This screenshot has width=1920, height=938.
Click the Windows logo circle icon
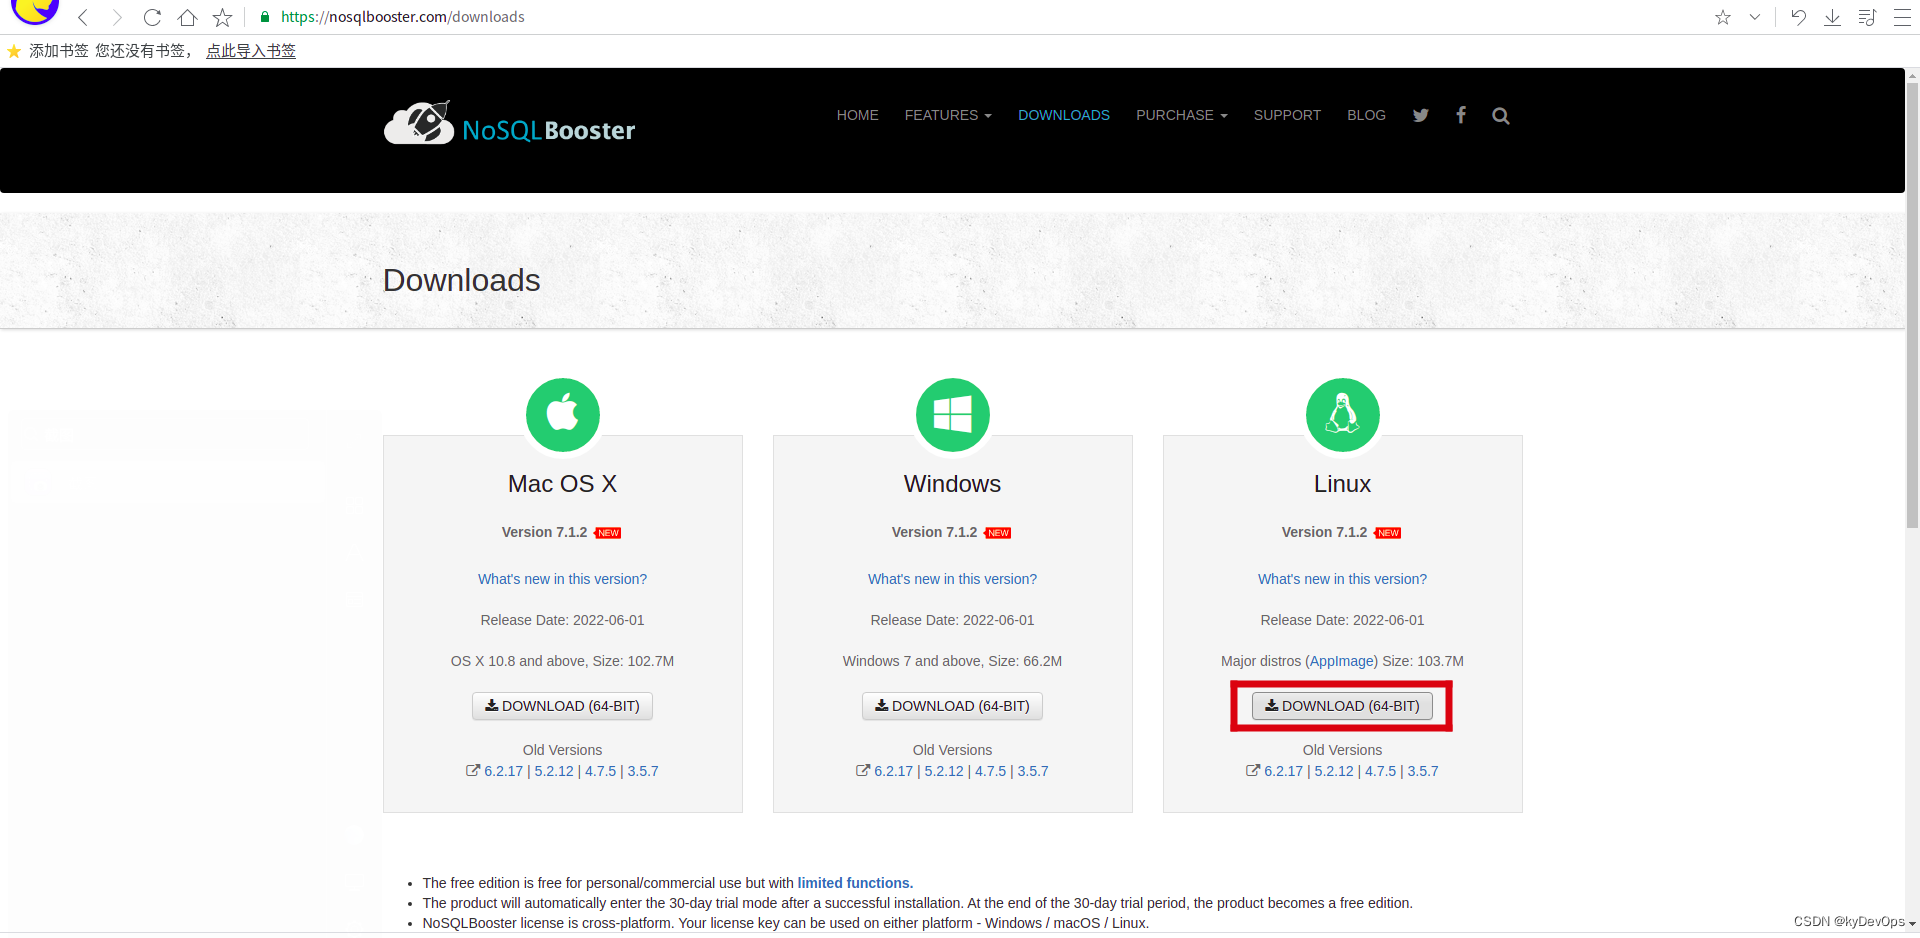(953, 415)
